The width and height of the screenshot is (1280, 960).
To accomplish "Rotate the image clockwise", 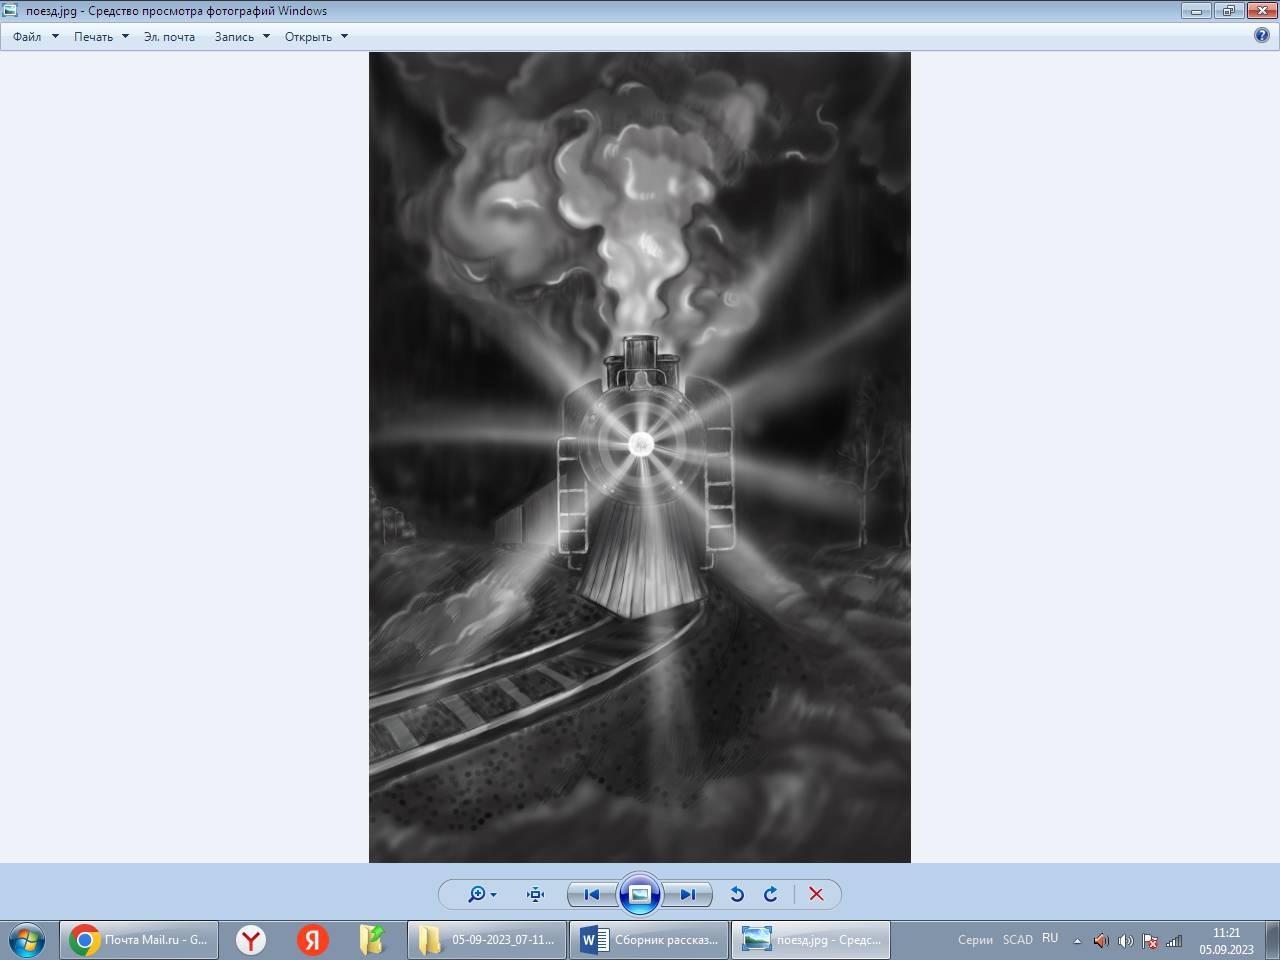I will coord(771,894).
